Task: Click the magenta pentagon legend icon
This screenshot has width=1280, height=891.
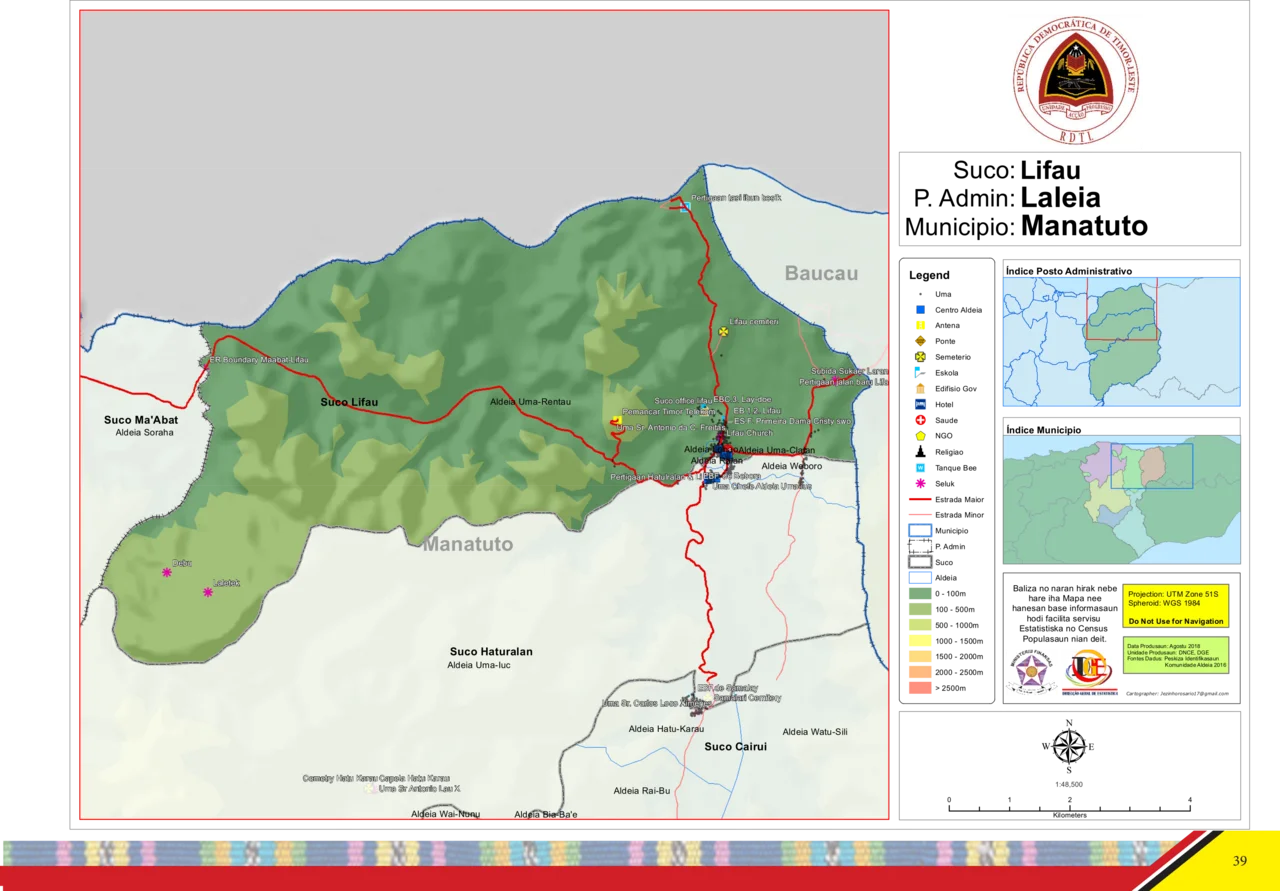Action: pyautogui.click(x=920, y=483)
